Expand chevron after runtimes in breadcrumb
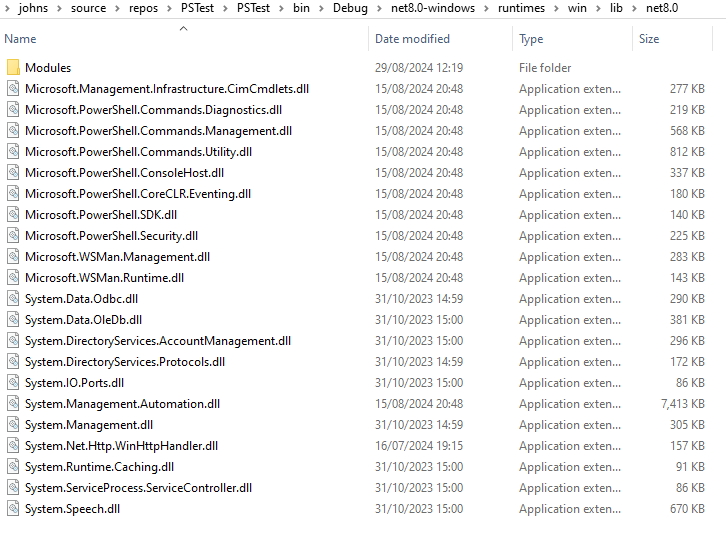Viewport: 726px width, 545px height. pos(557,8)
